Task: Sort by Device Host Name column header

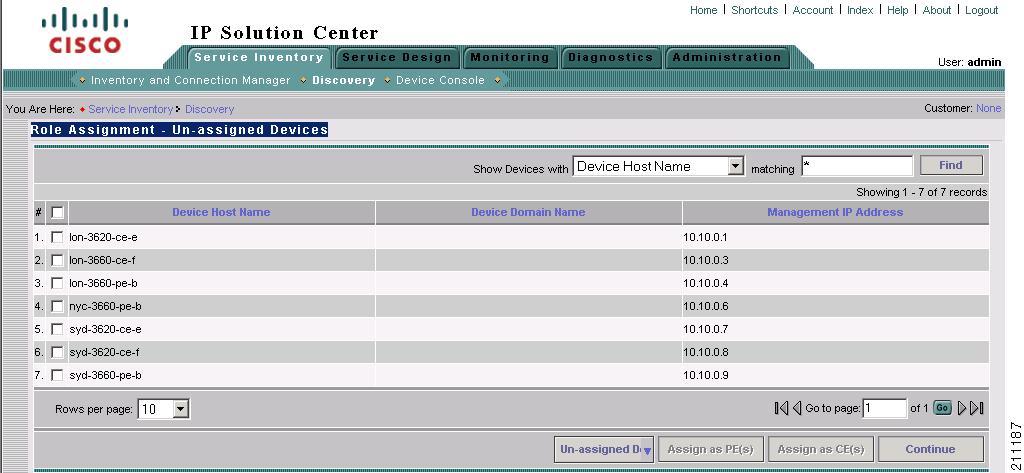Action: pos(221,212)
